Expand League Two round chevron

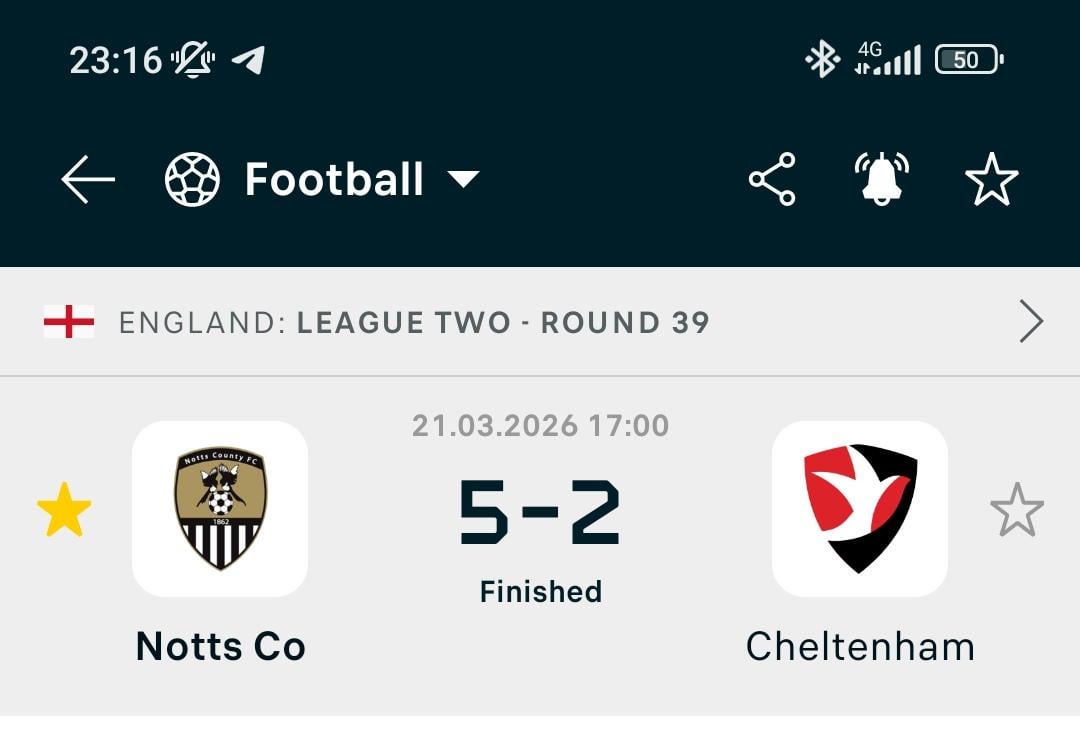pyautogui.click(x=1031, y=322)
